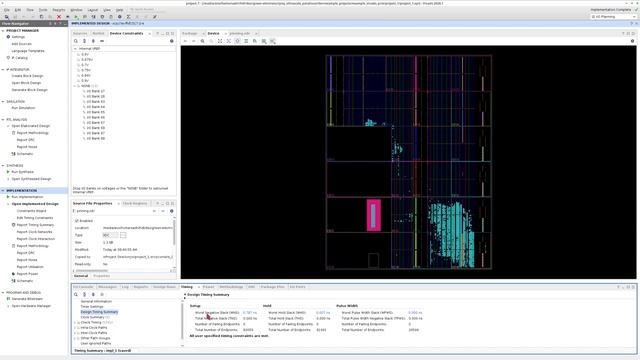Click browse button next to Type field
This screenshot has height=360, width=640.
tap(123, 235)
